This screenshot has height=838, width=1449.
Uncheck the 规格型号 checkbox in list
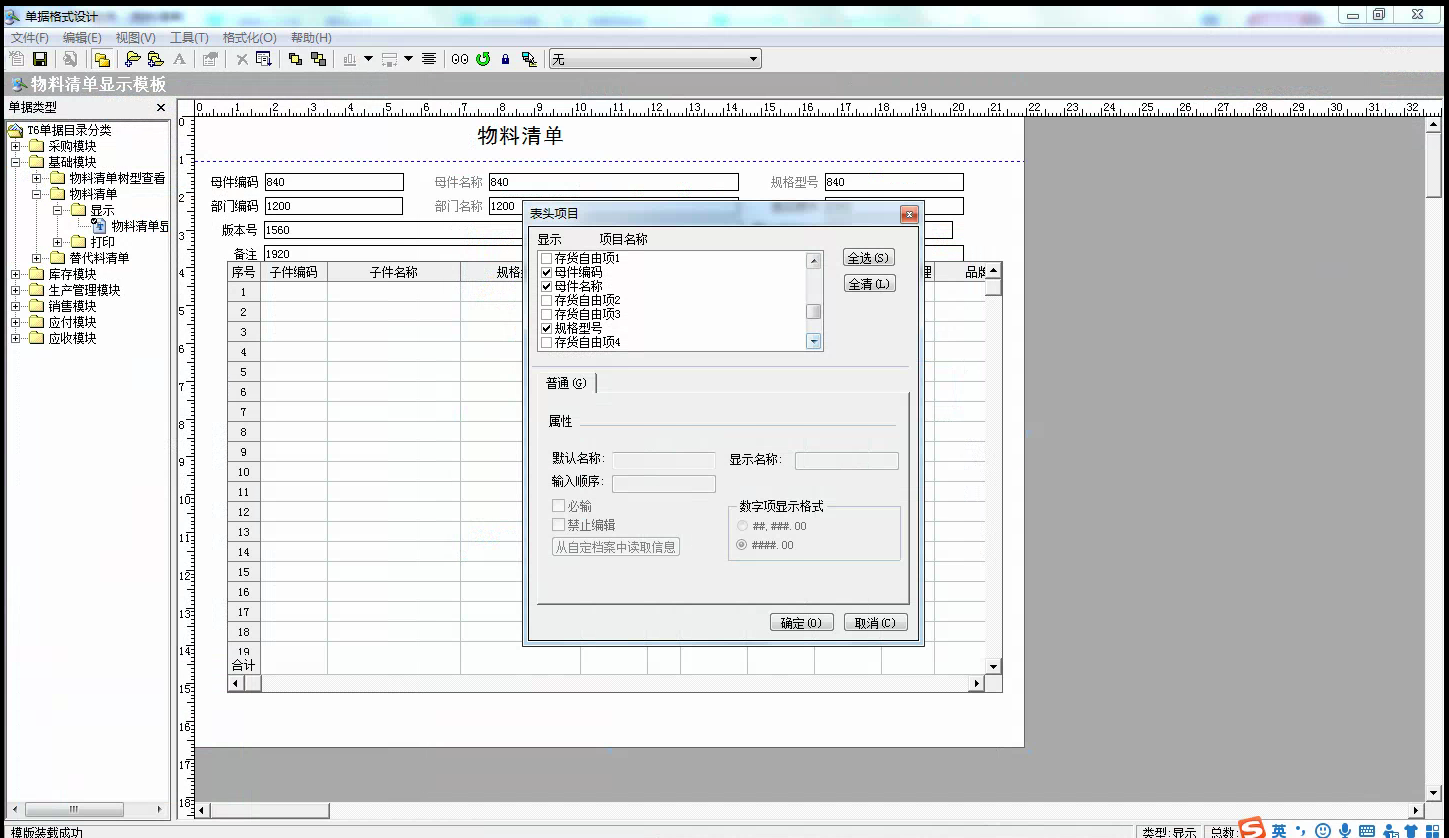[x=546, y=328]
